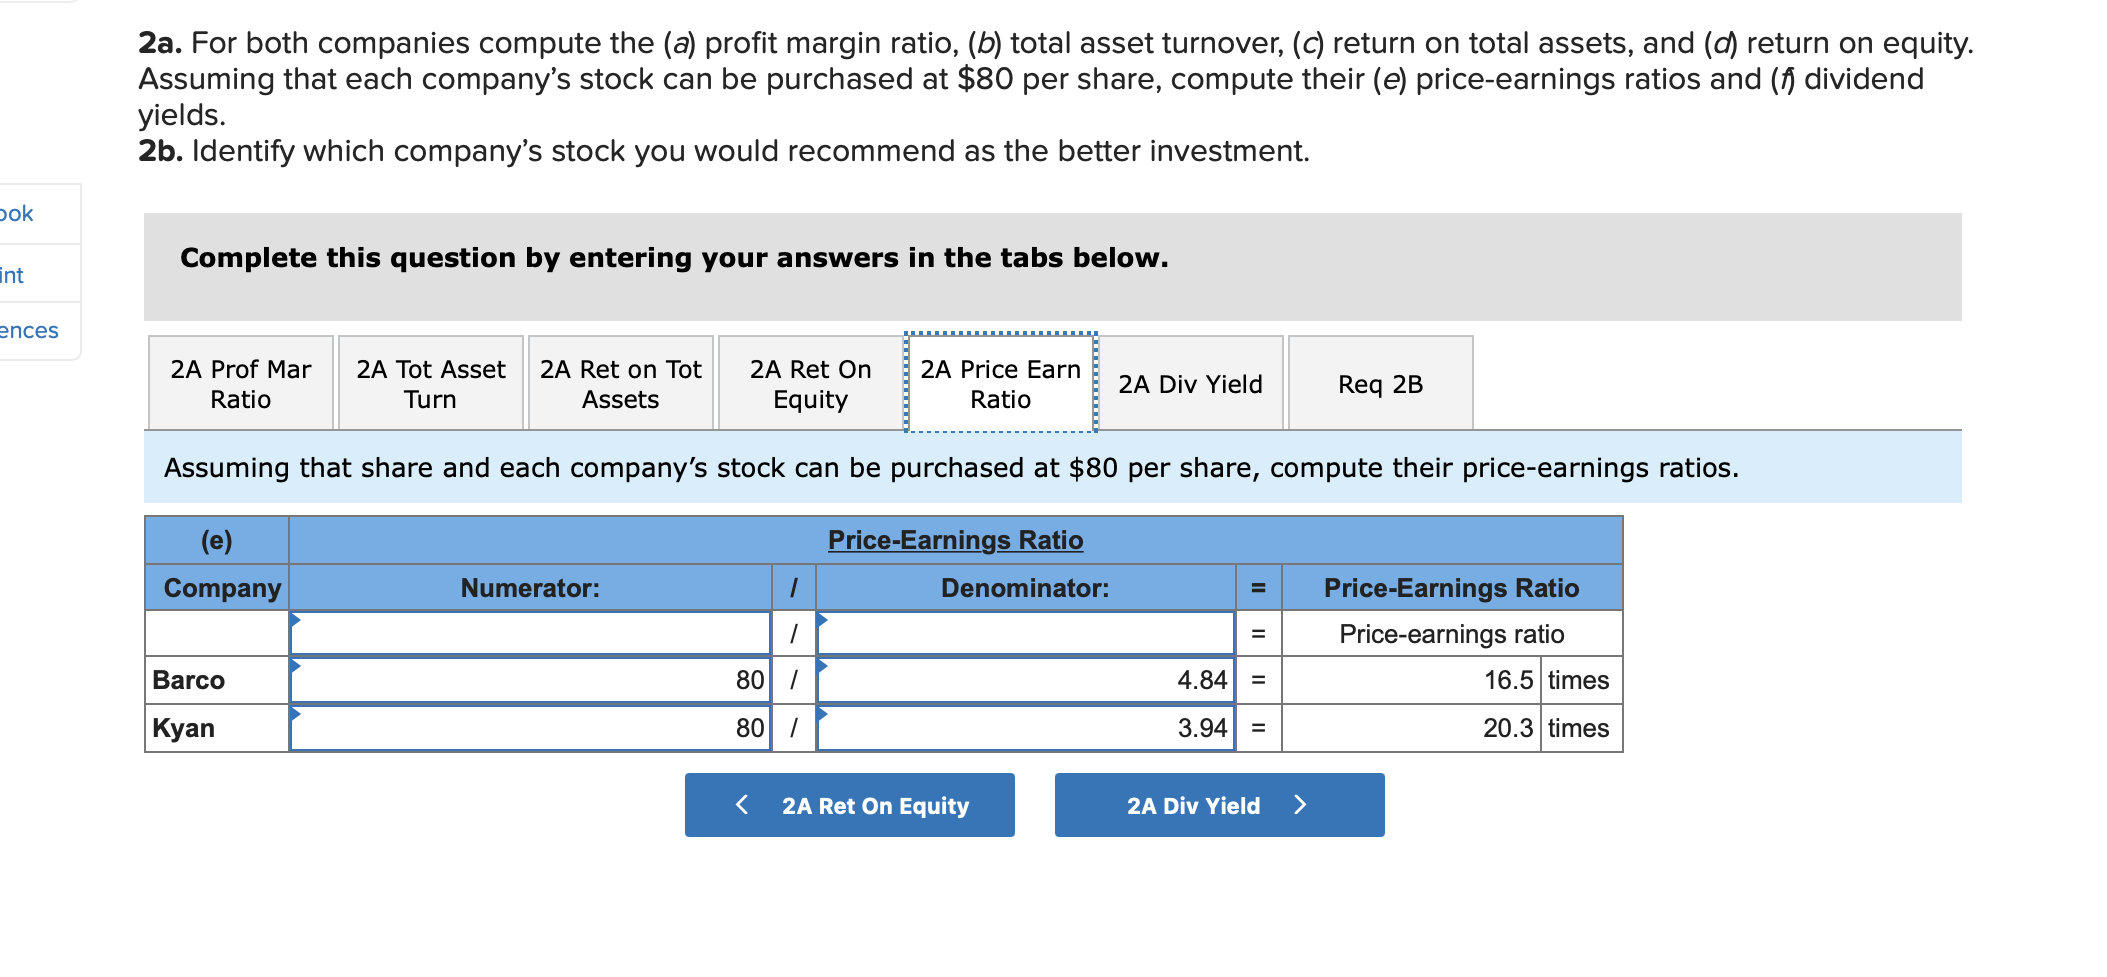Click Barco numerator field showing 80
Image resolution: width=2107 pixels, height=977 pixels.
coord(530,680)
